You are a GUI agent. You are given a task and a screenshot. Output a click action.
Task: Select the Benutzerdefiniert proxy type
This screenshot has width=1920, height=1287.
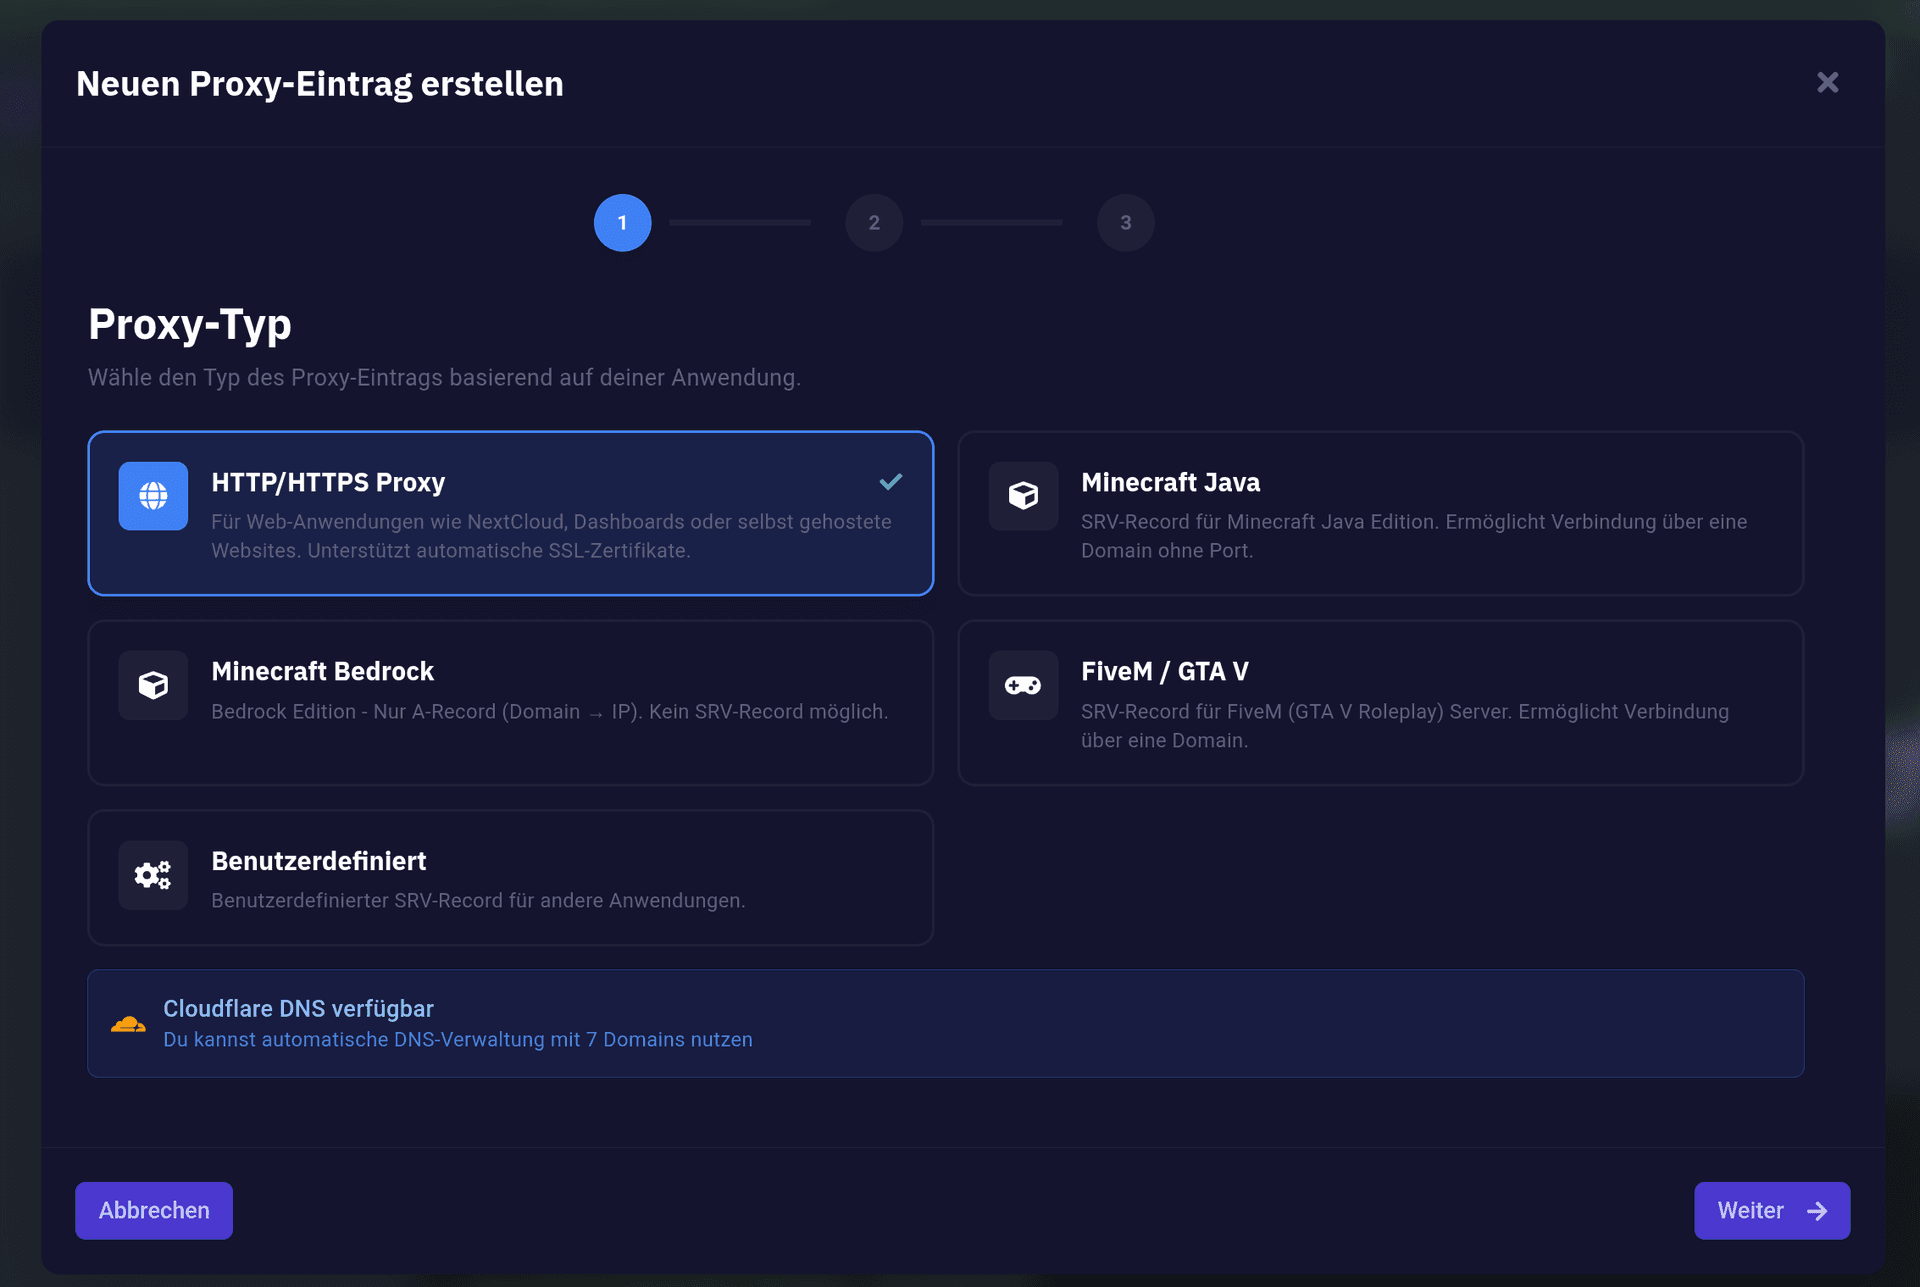[x=510, y=877]
